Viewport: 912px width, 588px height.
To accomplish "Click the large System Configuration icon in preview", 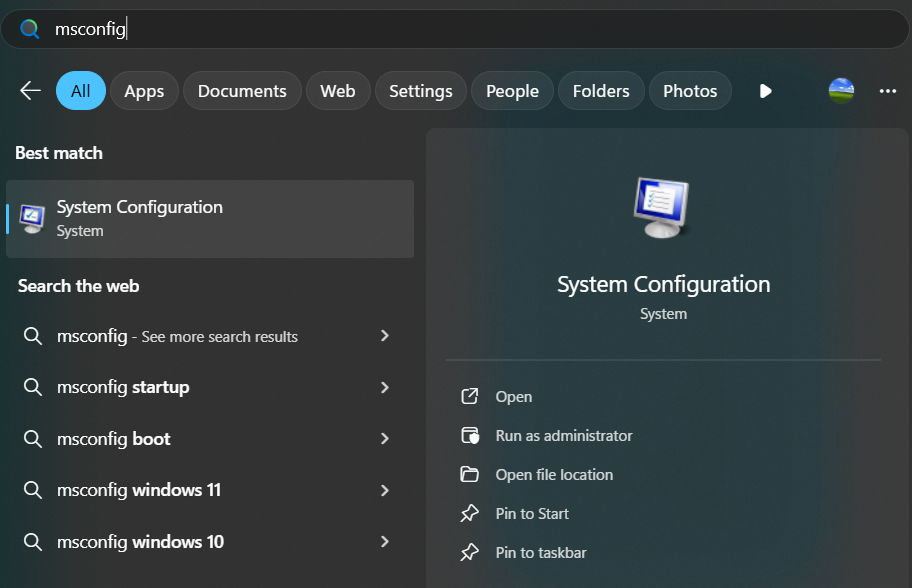I will pos(662,207).
